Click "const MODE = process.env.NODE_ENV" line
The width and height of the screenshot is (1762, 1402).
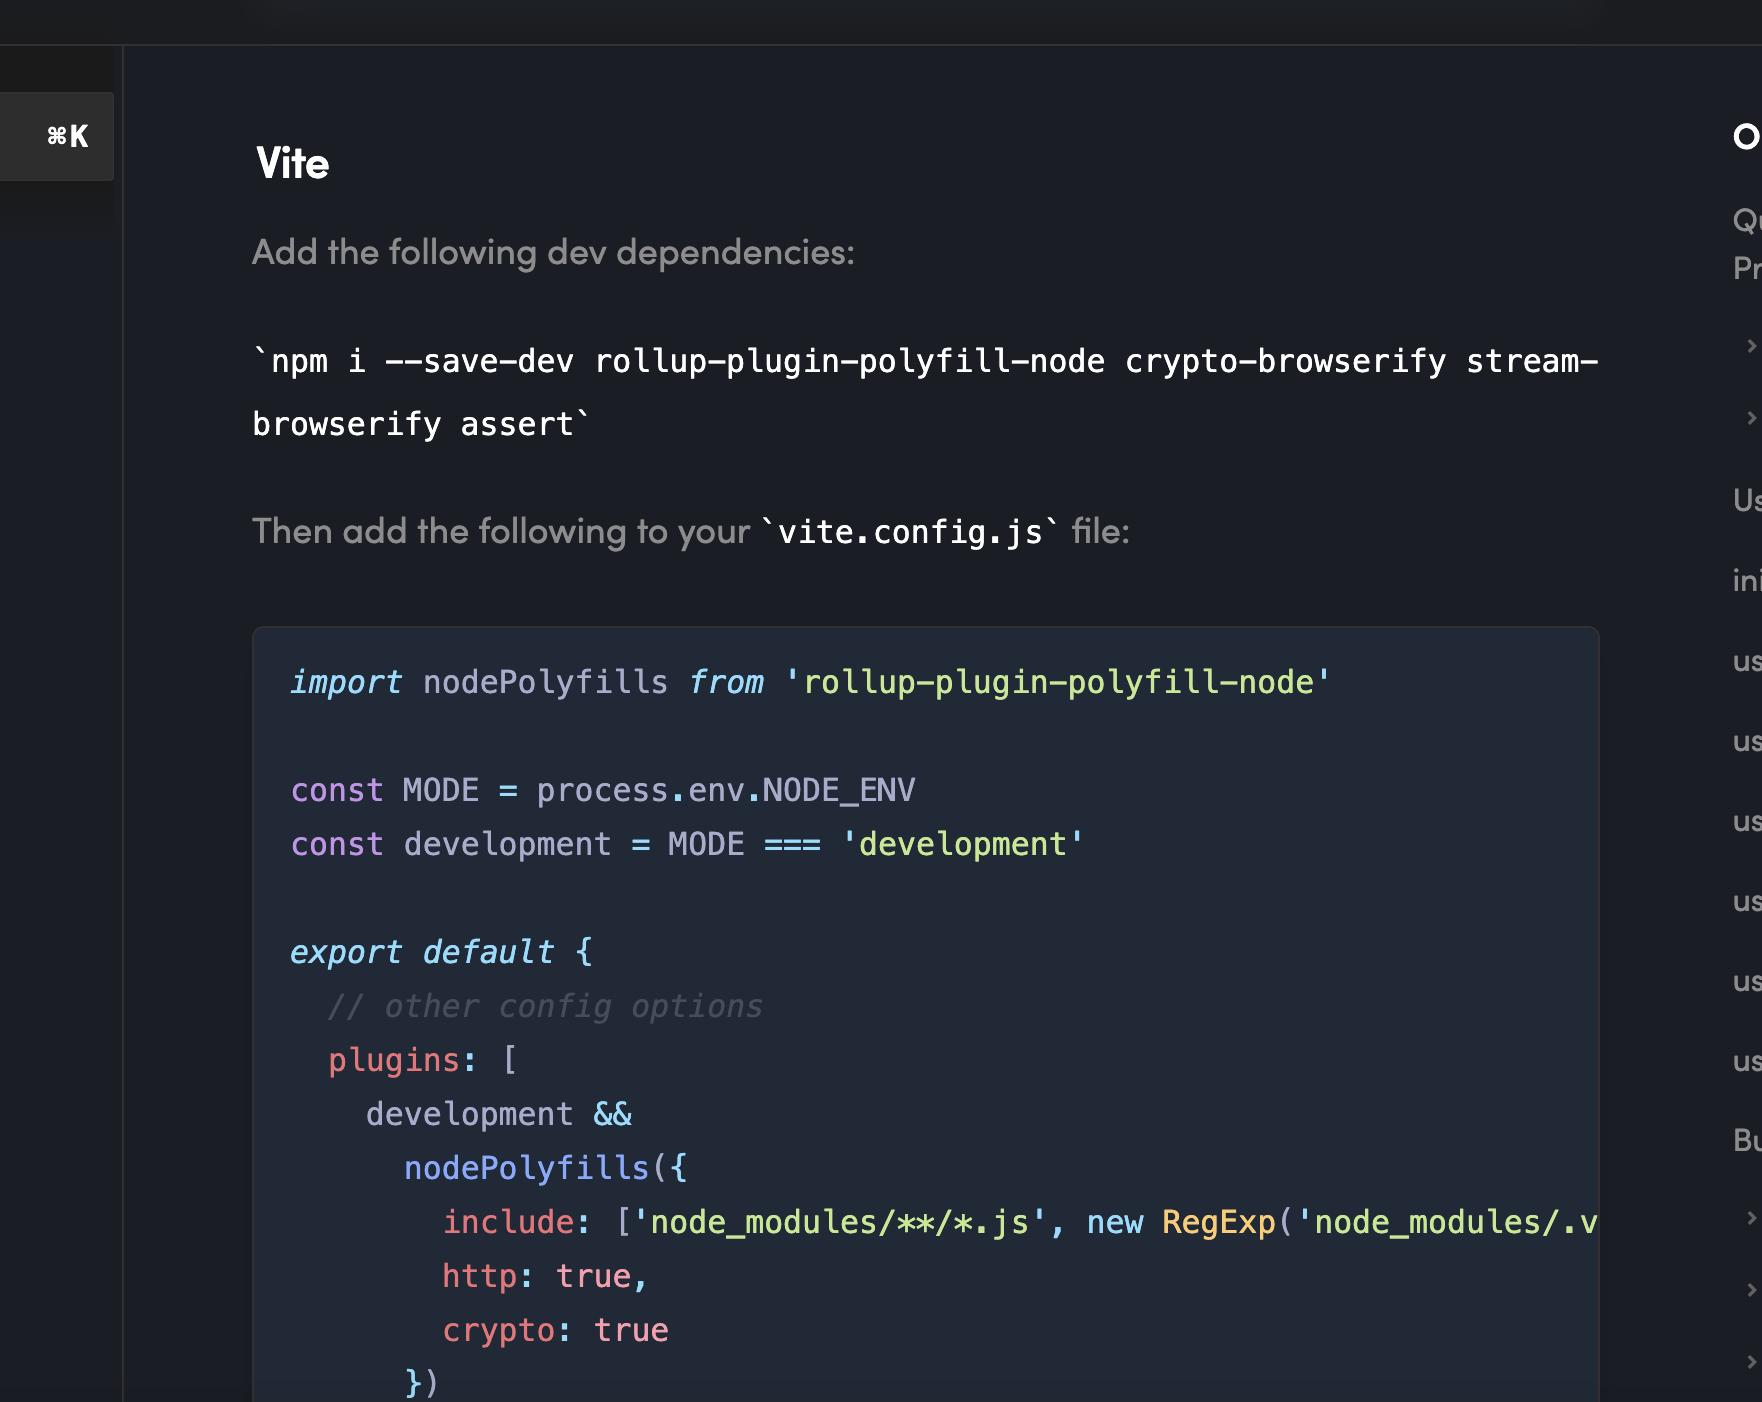[603, 790]
